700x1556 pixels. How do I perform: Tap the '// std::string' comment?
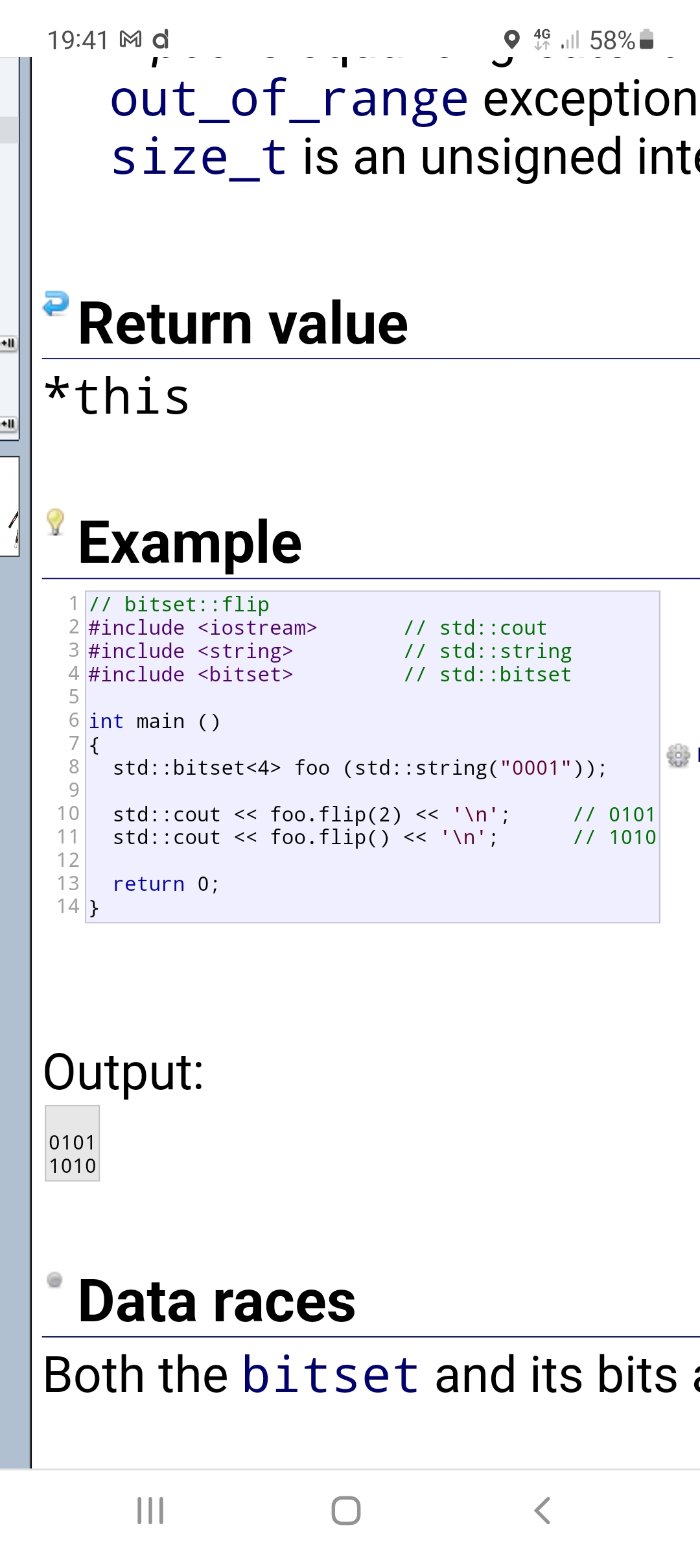488,651
